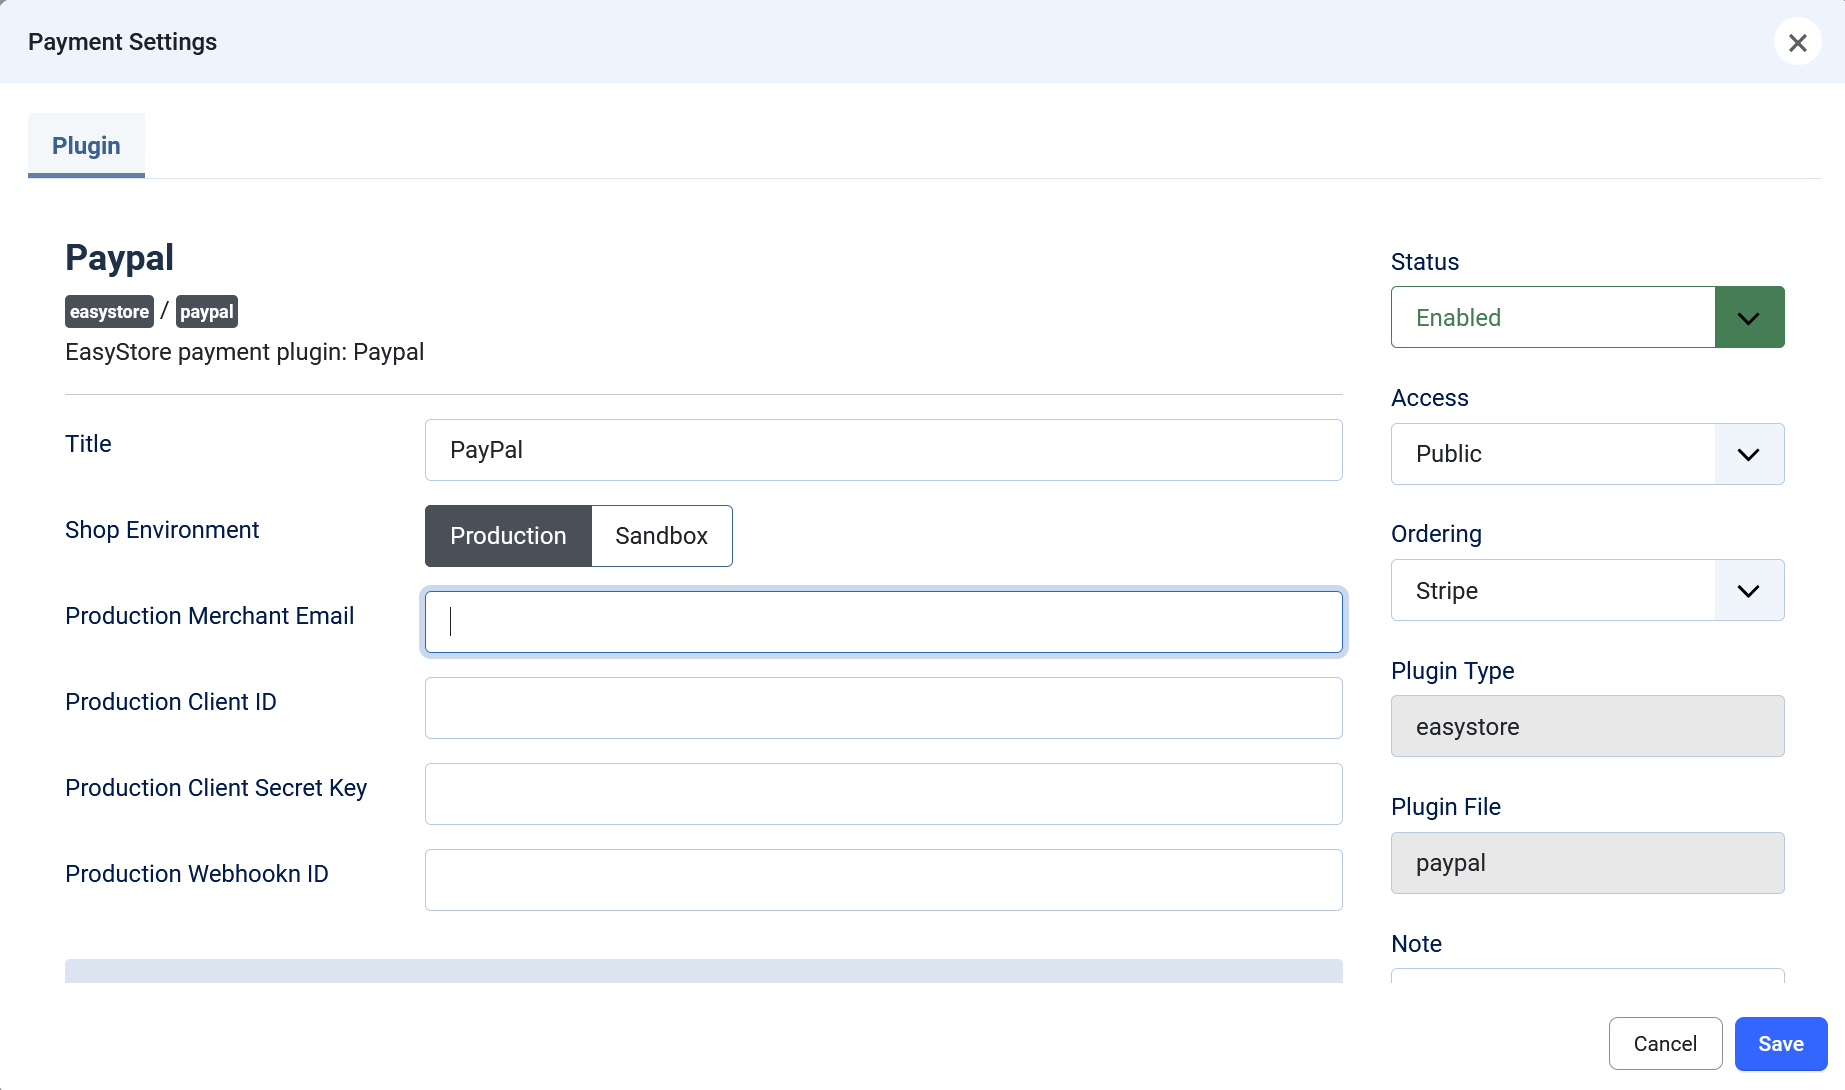Click the Production Client Secret Key field

pyautogui.click(x=883, y=794)
